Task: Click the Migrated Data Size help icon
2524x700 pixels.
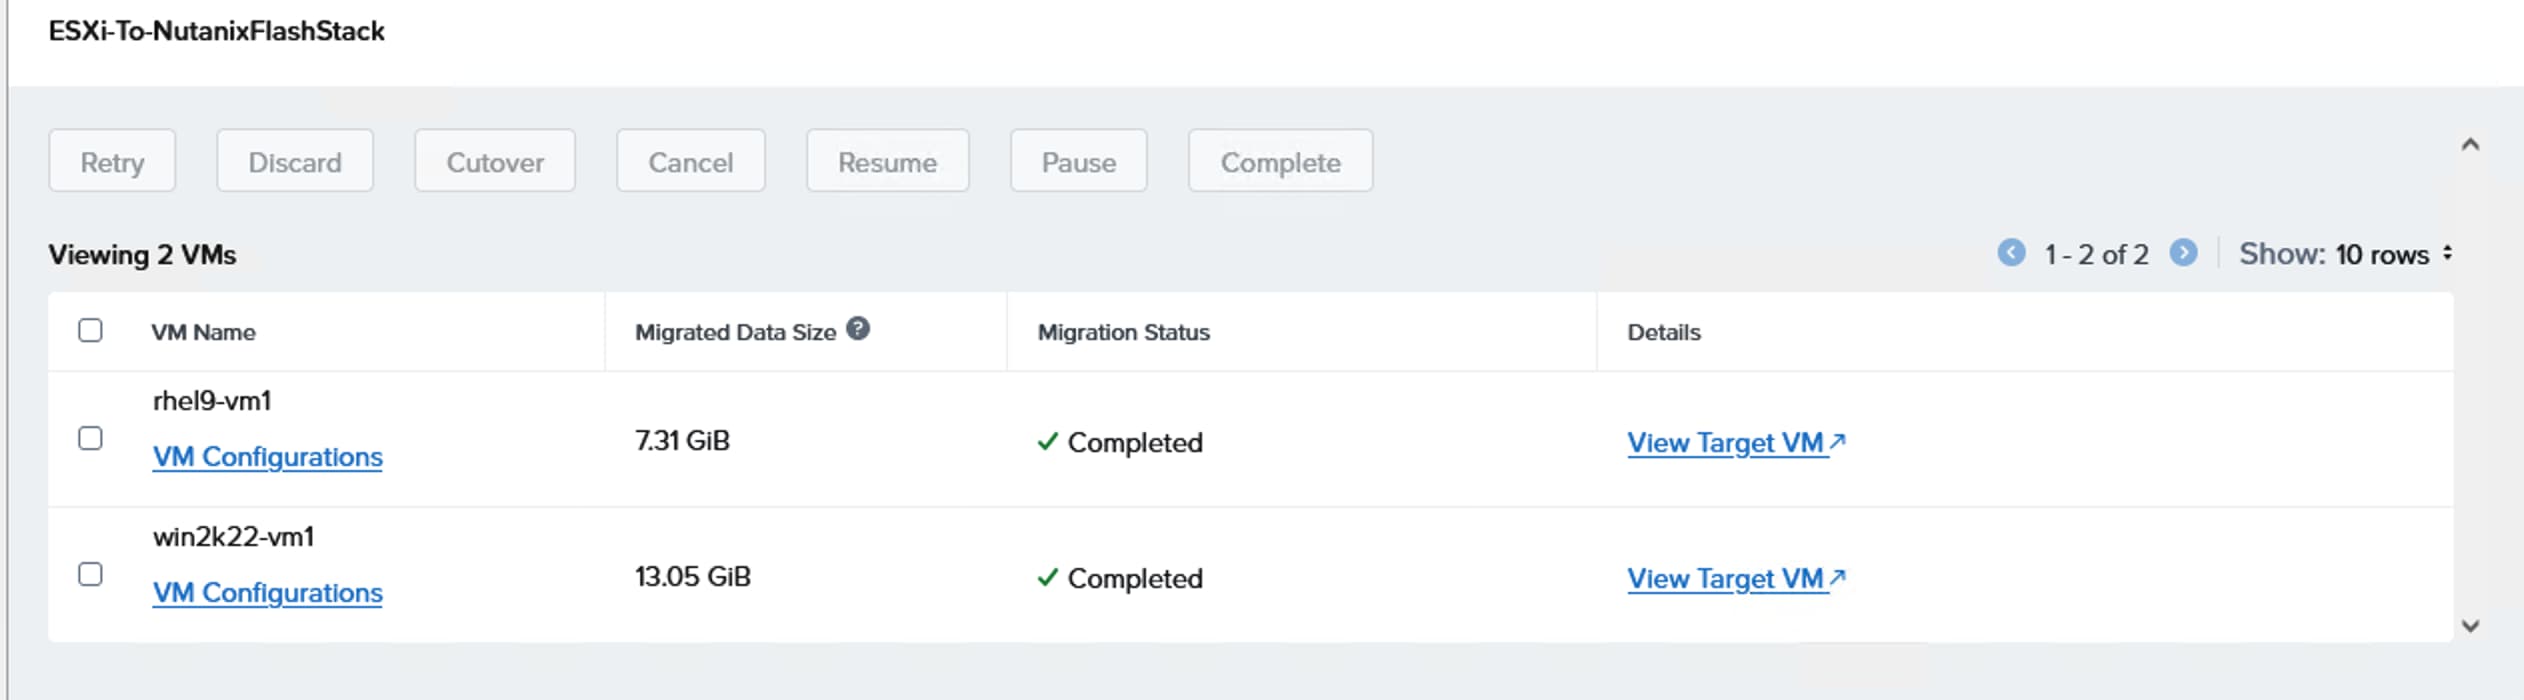Action: (857, 329)
